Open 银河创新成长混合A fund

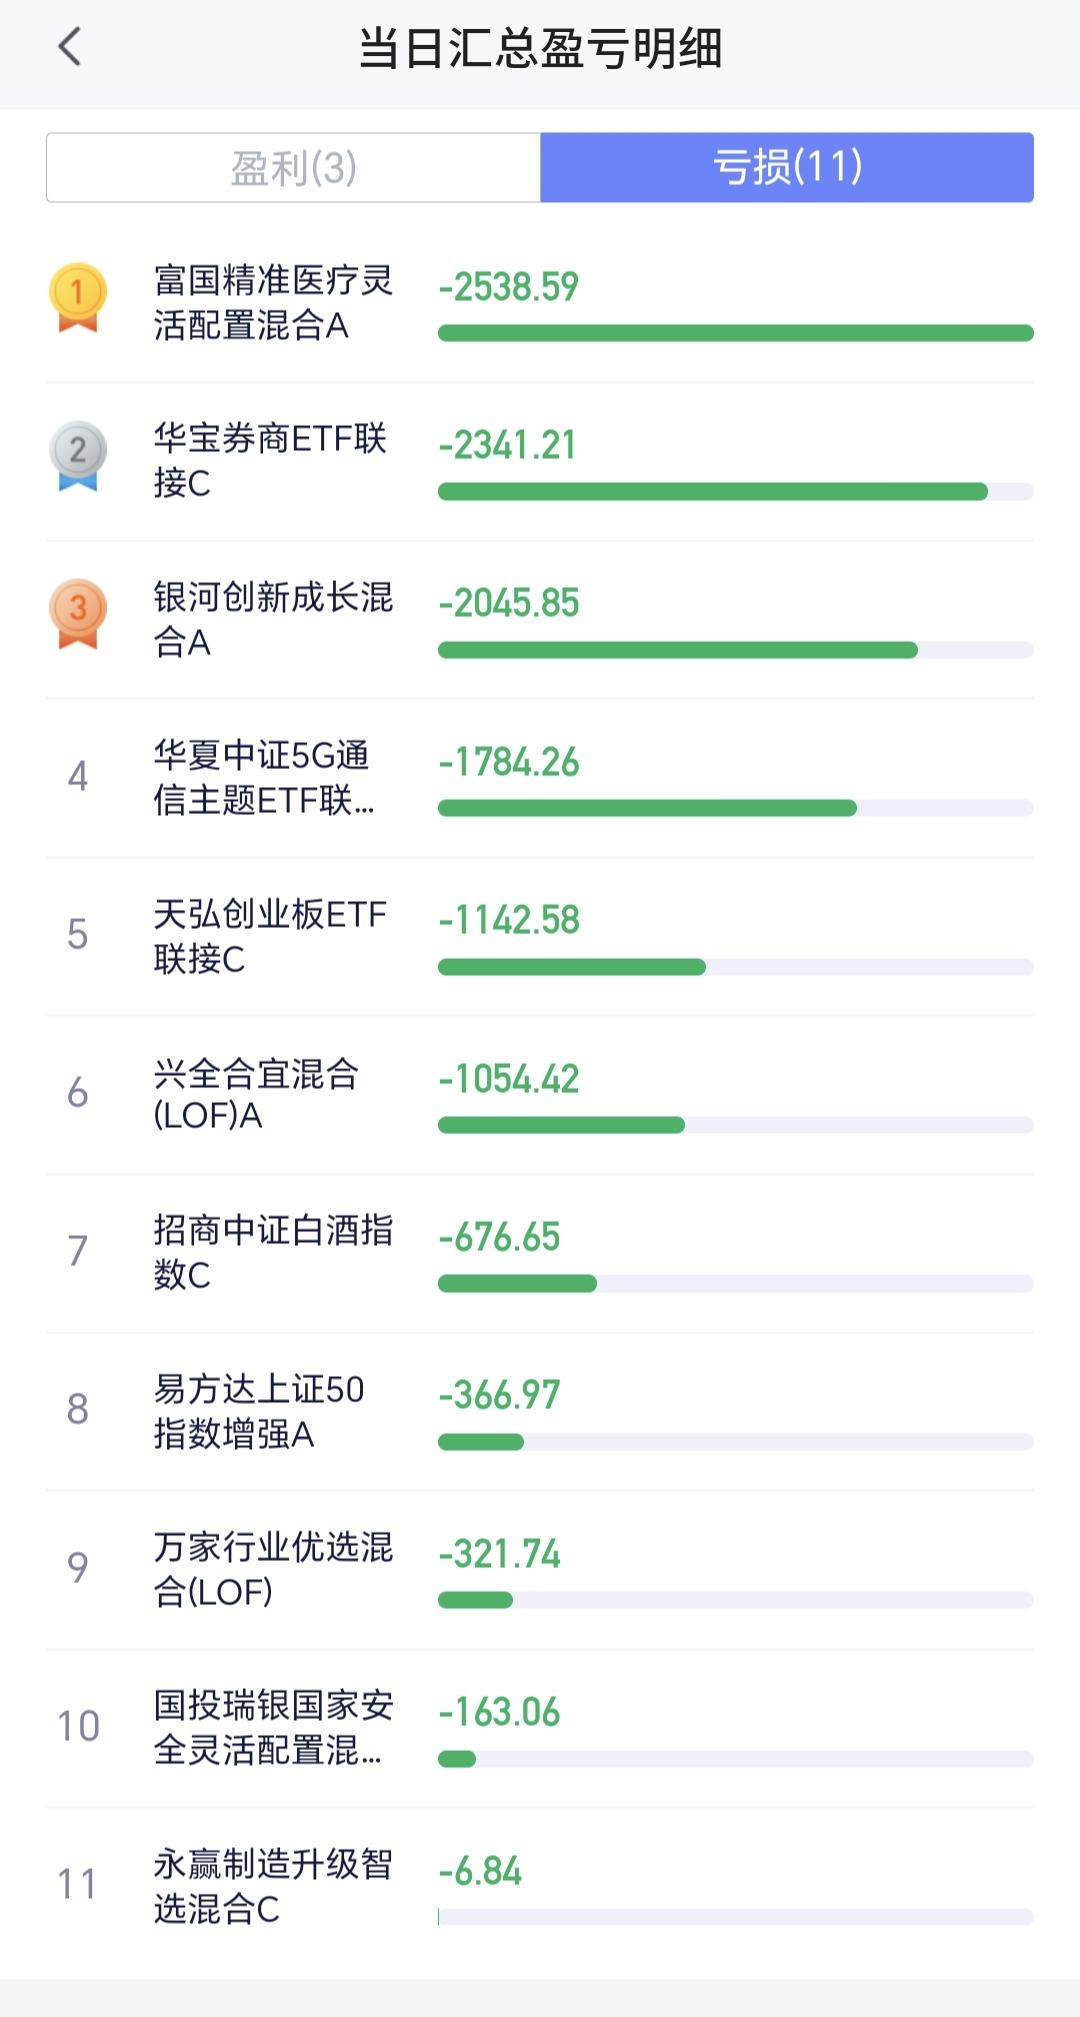[272, 619]
